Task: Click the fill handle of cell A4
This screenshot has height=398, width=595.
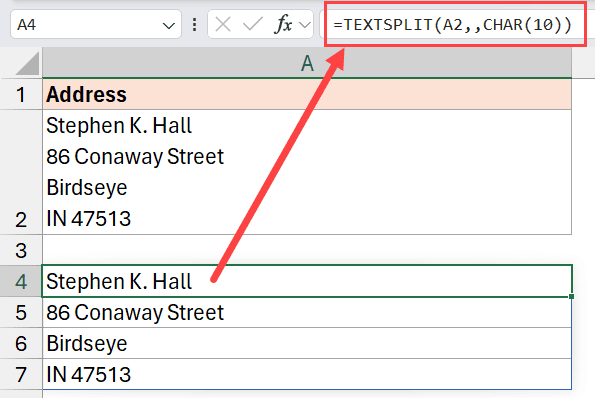Action: coord(571,296)
